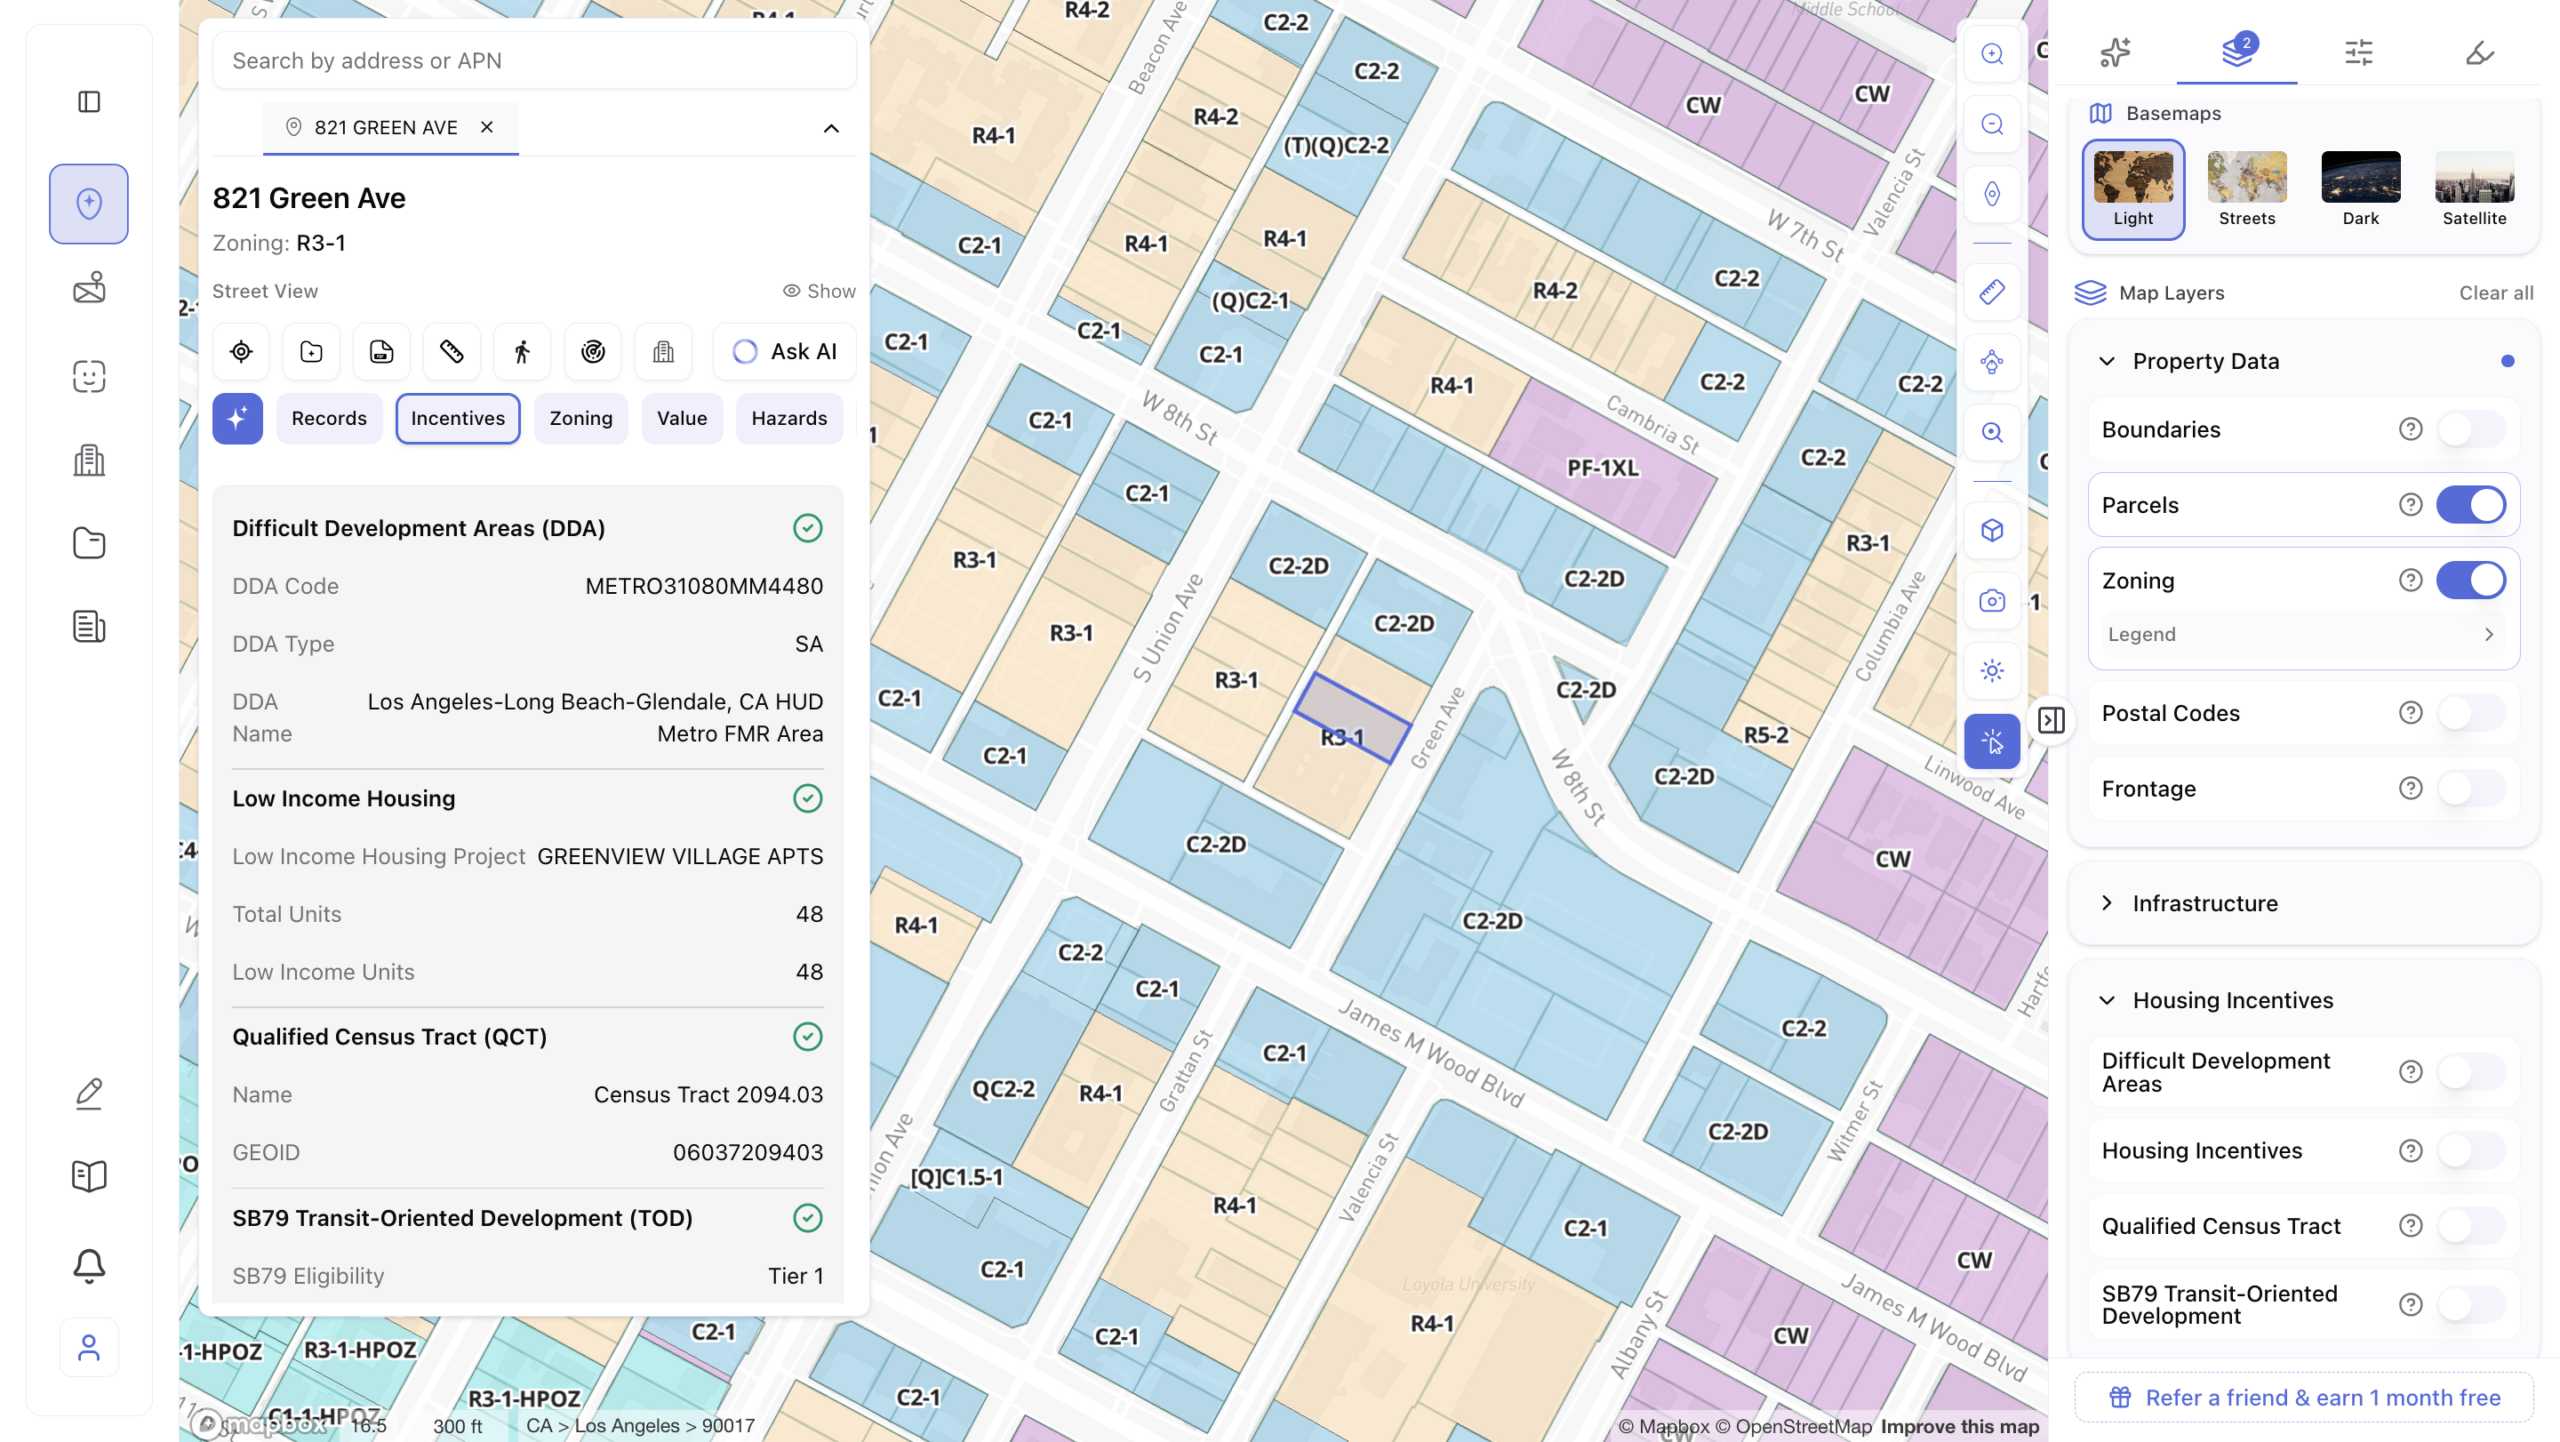Turn off the Parcels layer switch

click(2470, 505)
